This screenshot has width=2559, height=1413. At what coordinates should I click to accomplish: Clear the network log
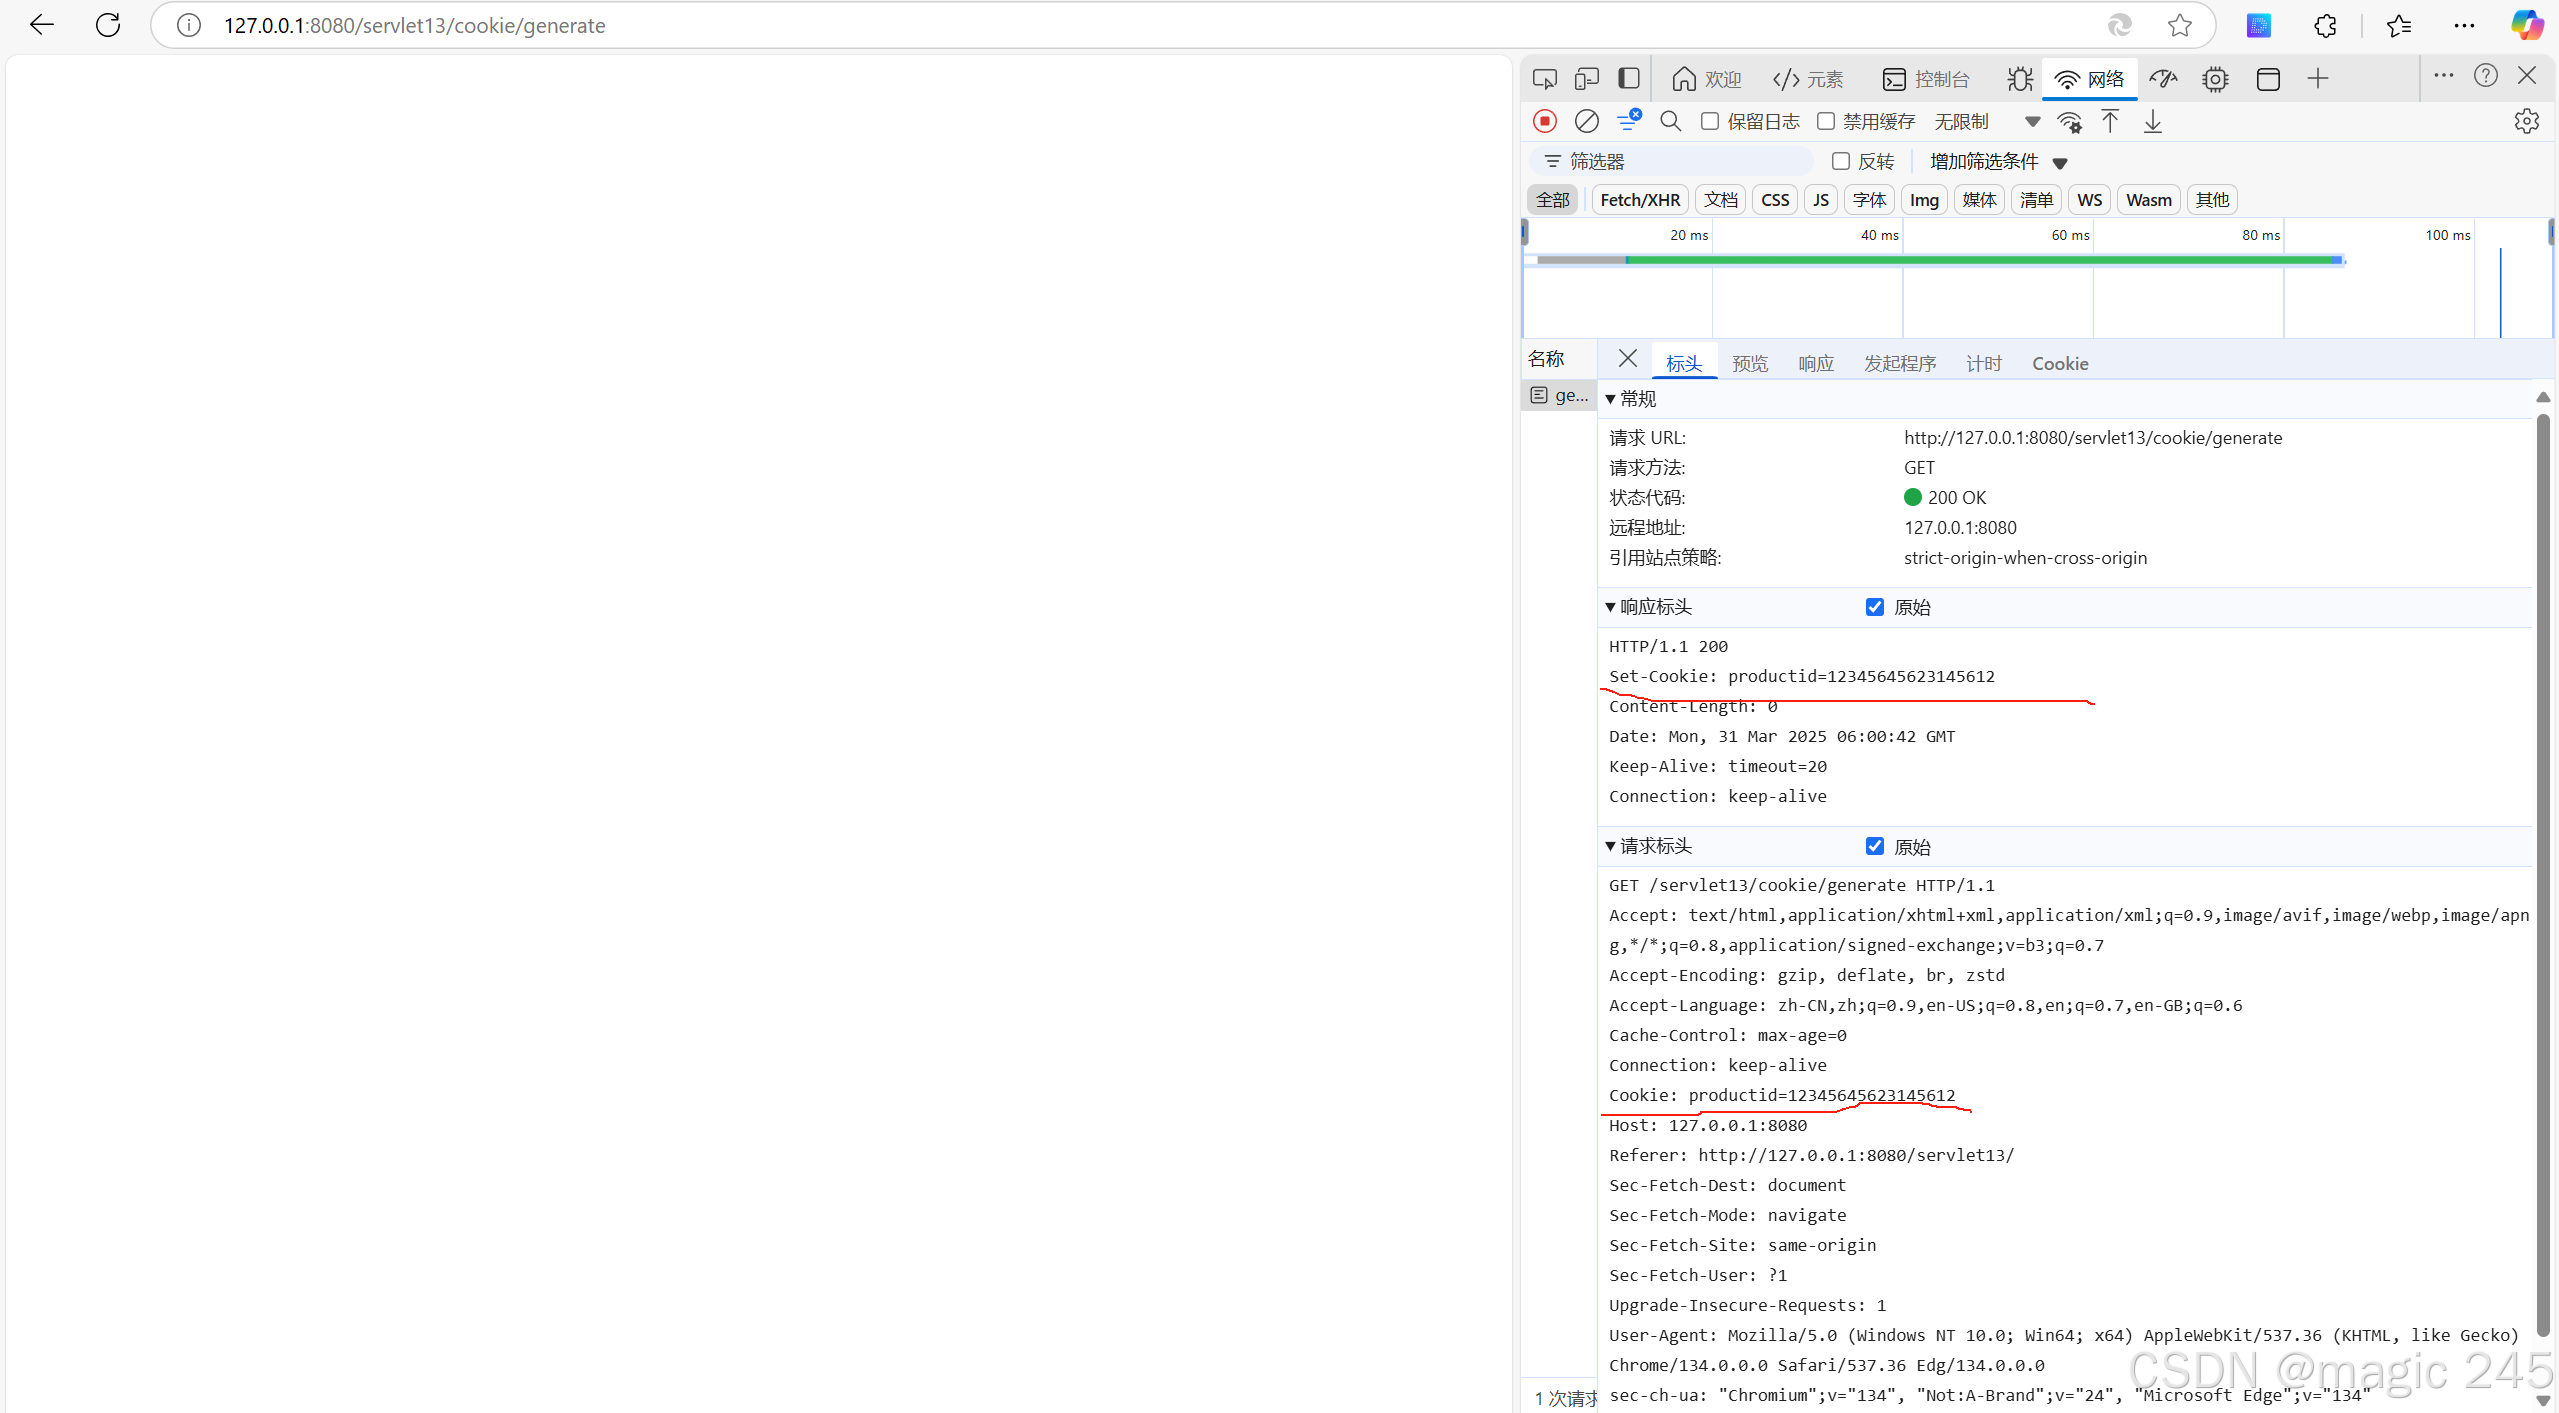(1586, 121)
